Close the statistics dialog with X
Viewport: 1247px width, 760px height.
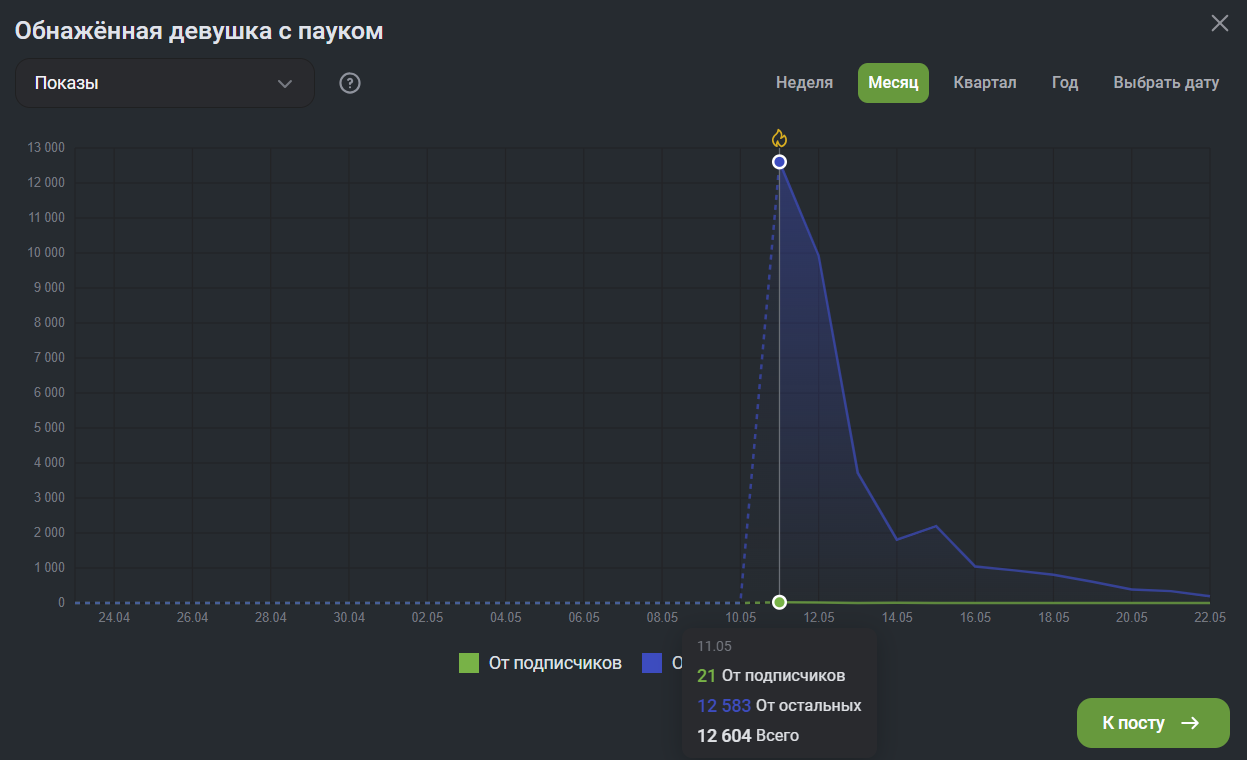click(x=1219, y=23)
